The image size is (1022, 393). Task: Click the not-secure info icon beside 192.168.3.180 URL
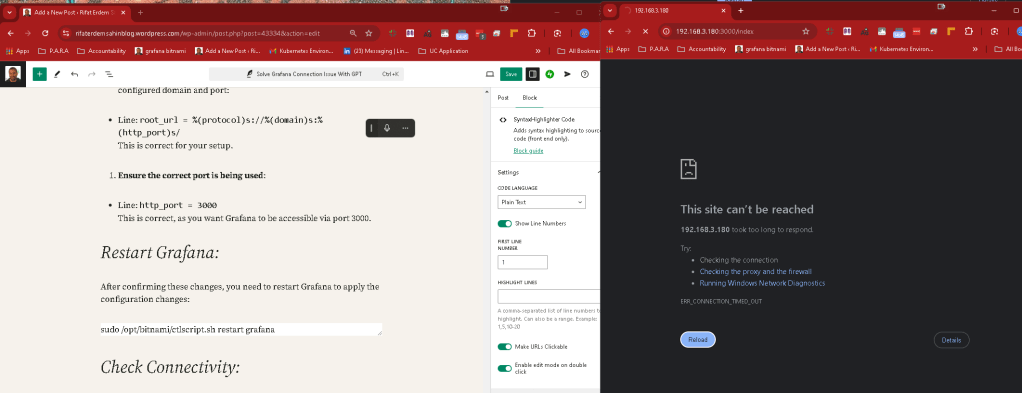point(666,31)
